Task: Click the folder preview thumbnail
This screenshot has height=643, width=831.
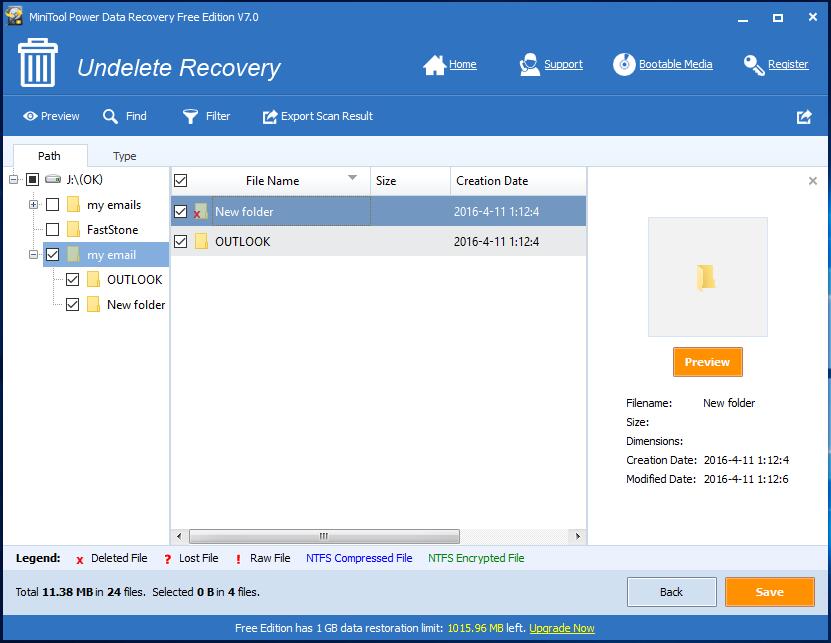Action: coord(708,277)
